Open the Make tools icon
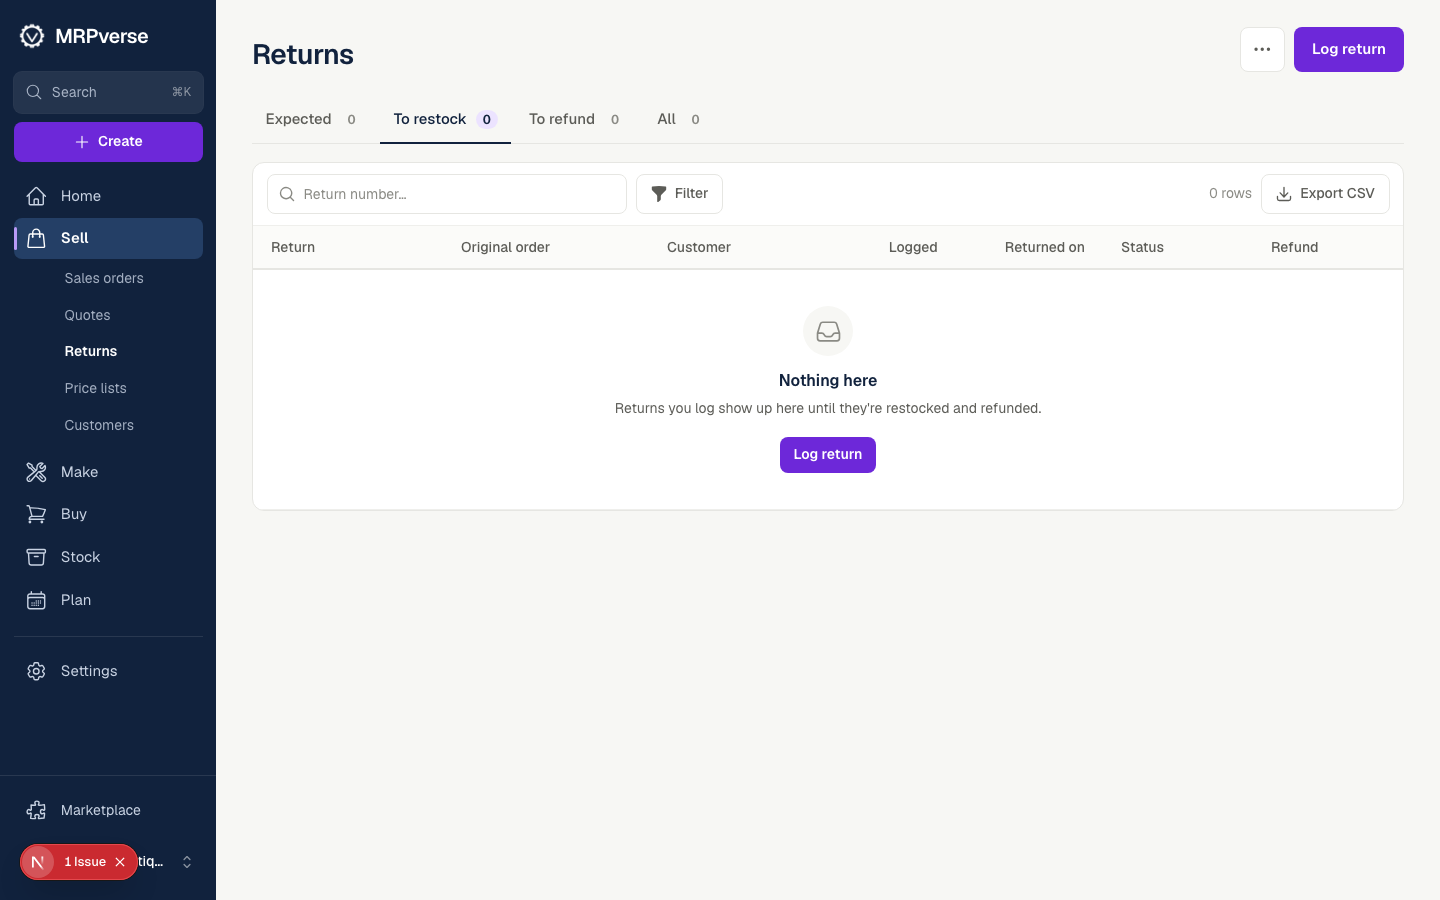Viewport: 1440px width, 900px height. click(36, 472)
